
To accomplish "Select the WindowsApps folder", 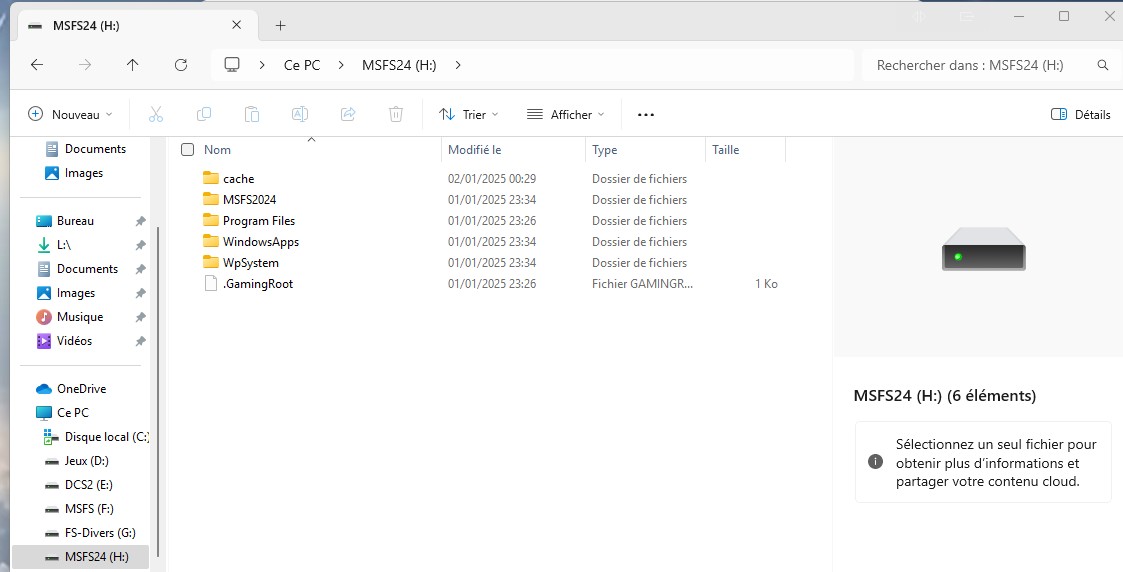I will coord(261,242).
